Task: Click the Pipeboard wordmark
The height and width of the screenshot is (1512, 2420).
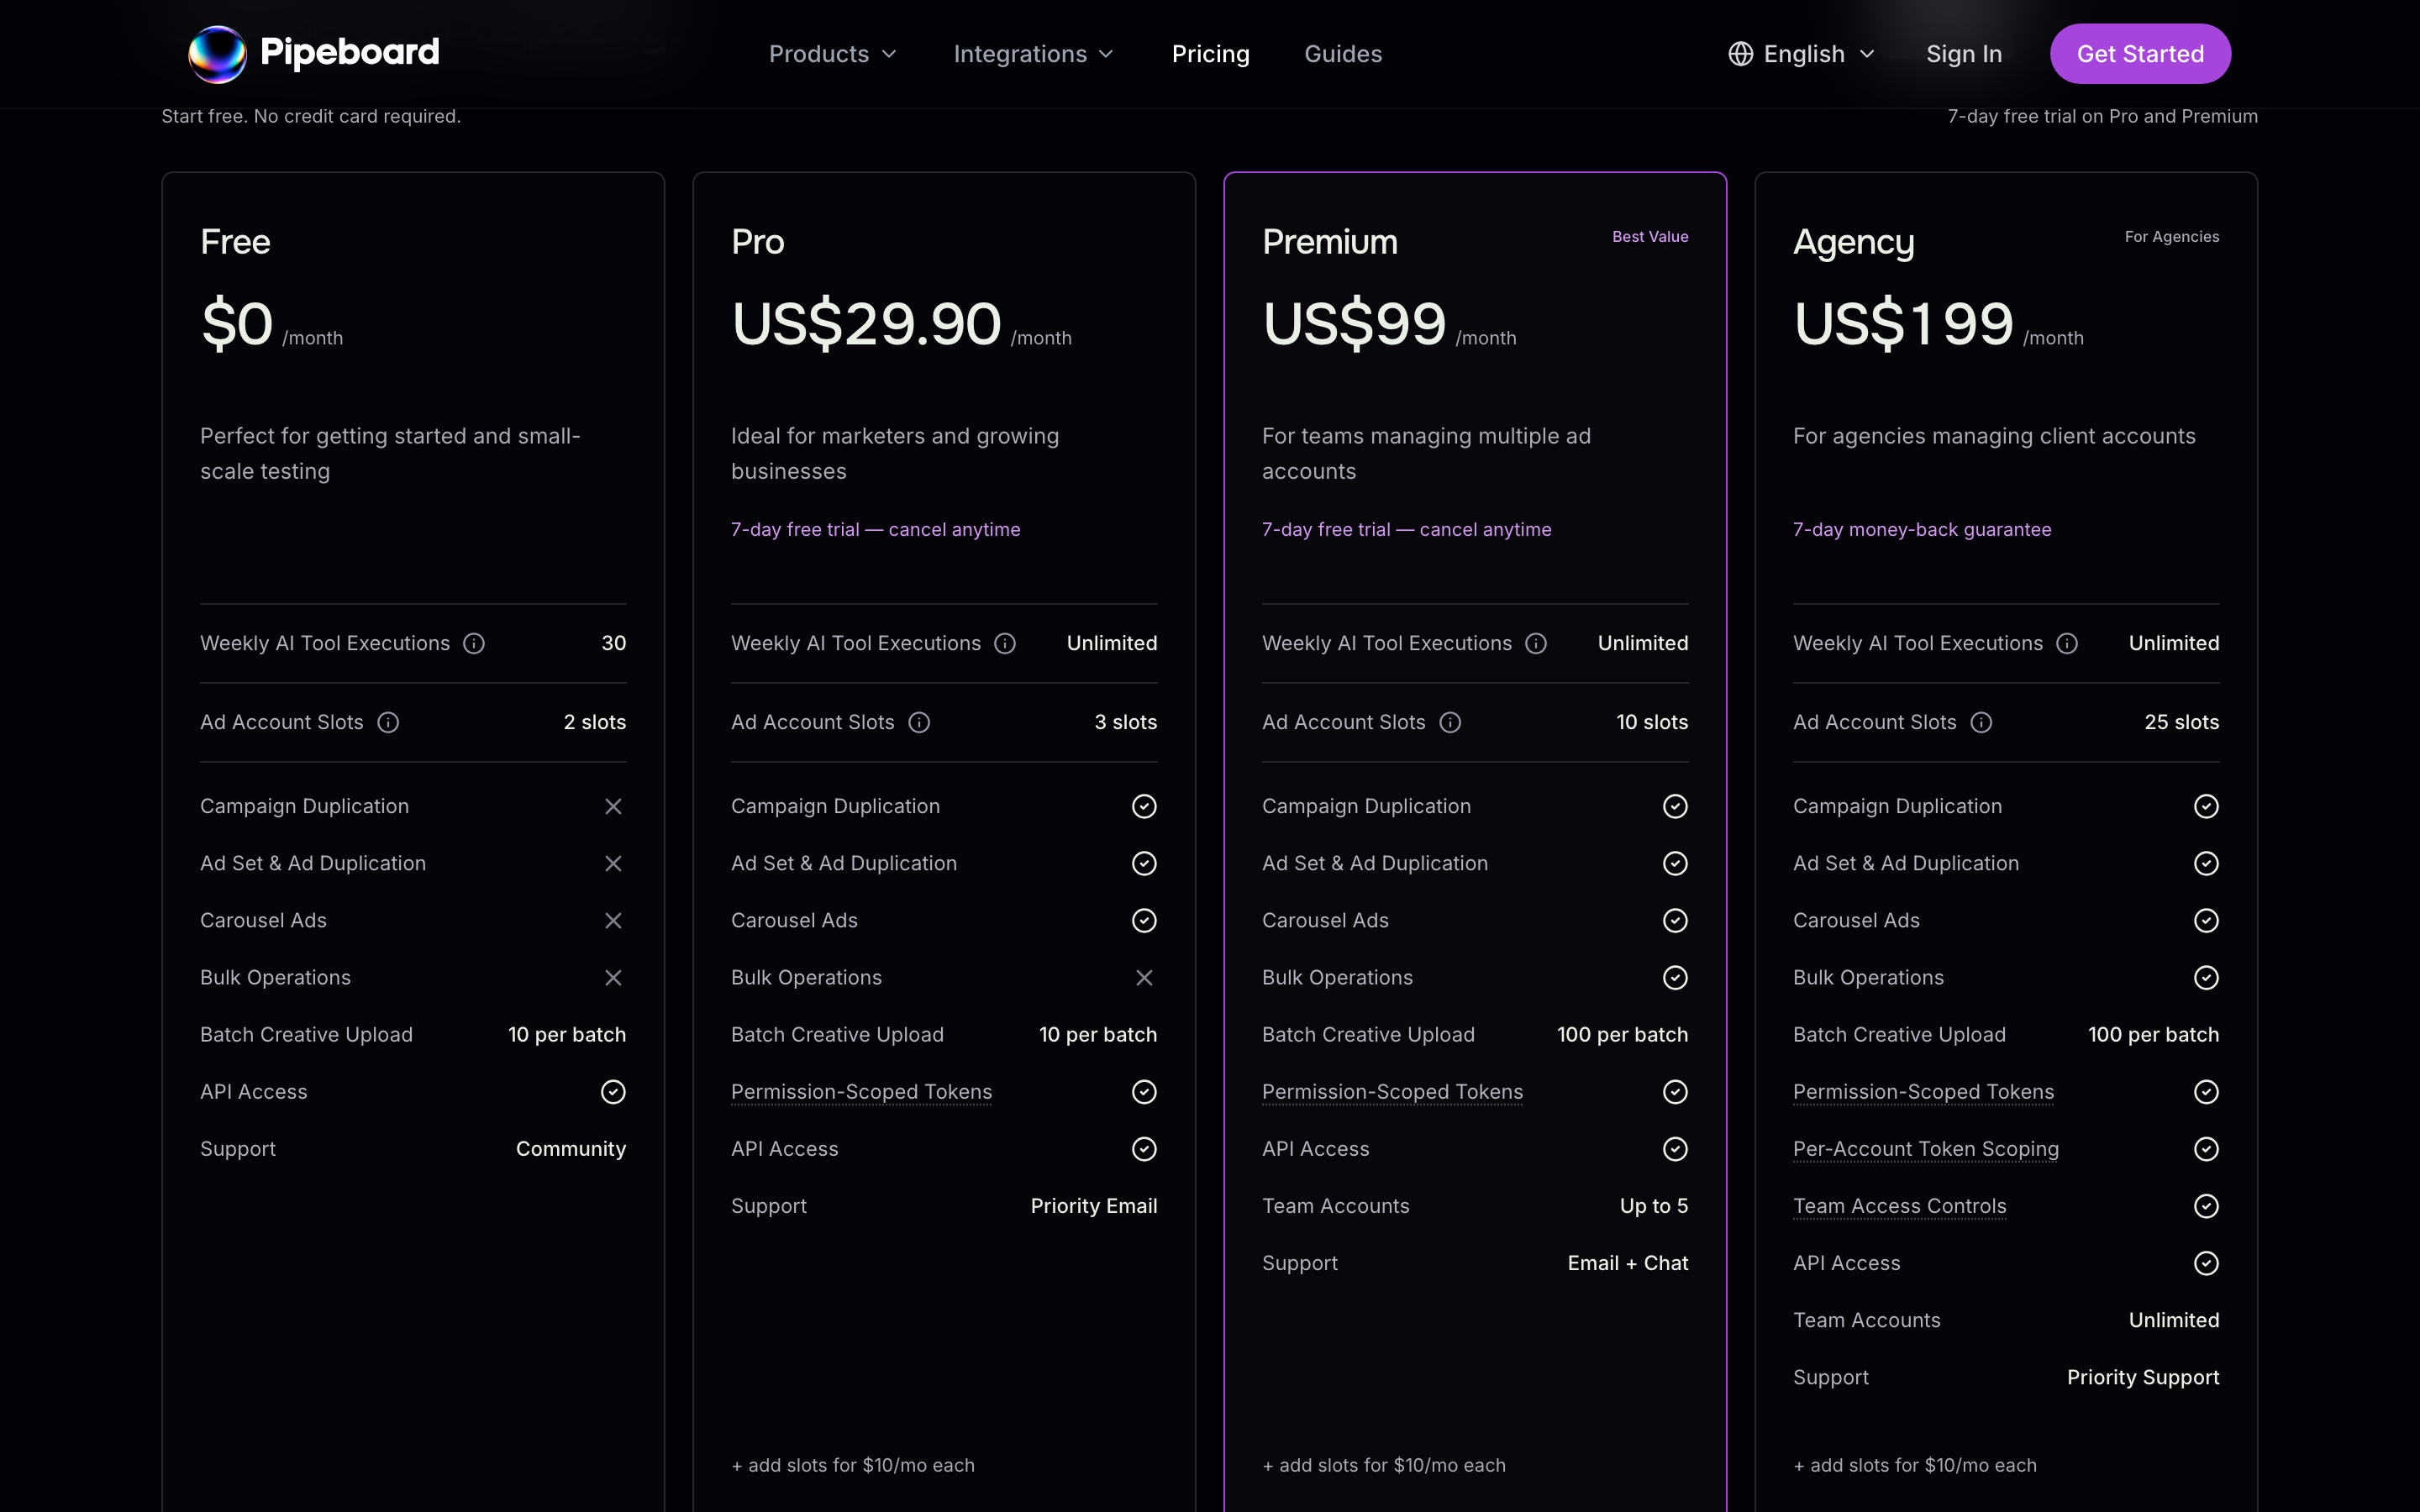Action: [x=349, y=52]
